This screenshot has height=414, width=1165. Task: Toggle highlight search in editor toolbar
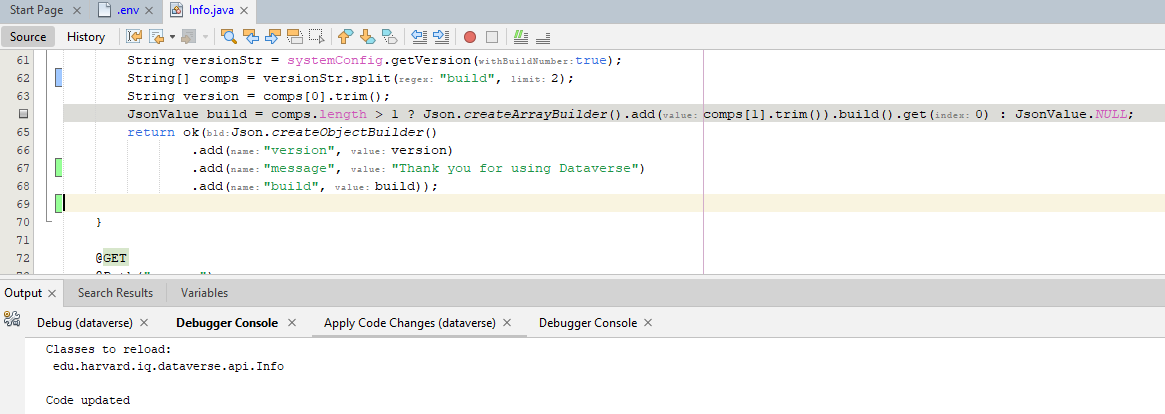point(295,37)
